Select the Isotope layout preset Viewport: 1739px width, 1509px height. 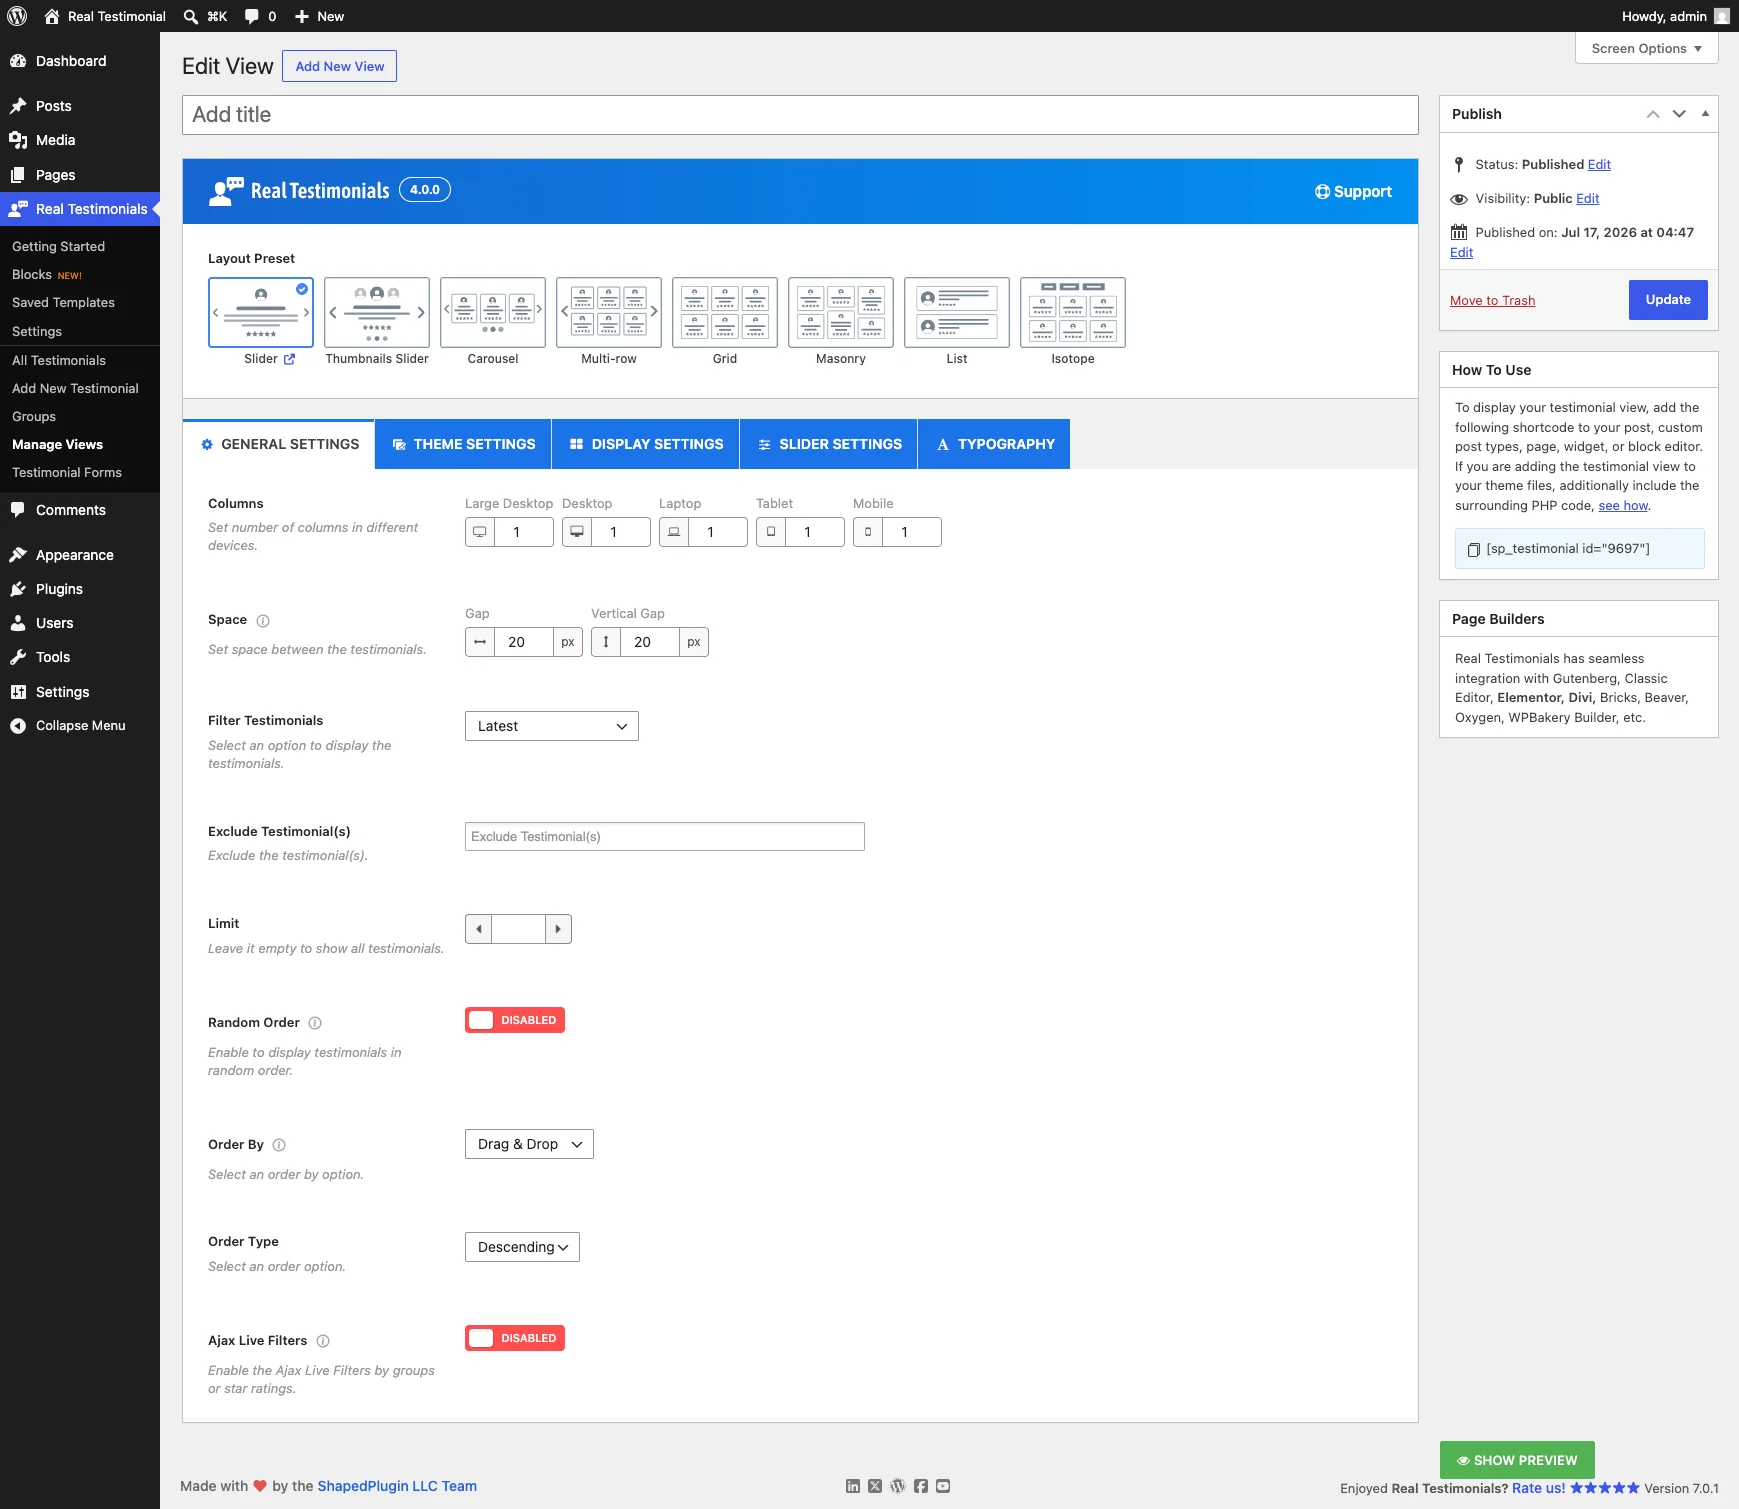coord(1073,313)
